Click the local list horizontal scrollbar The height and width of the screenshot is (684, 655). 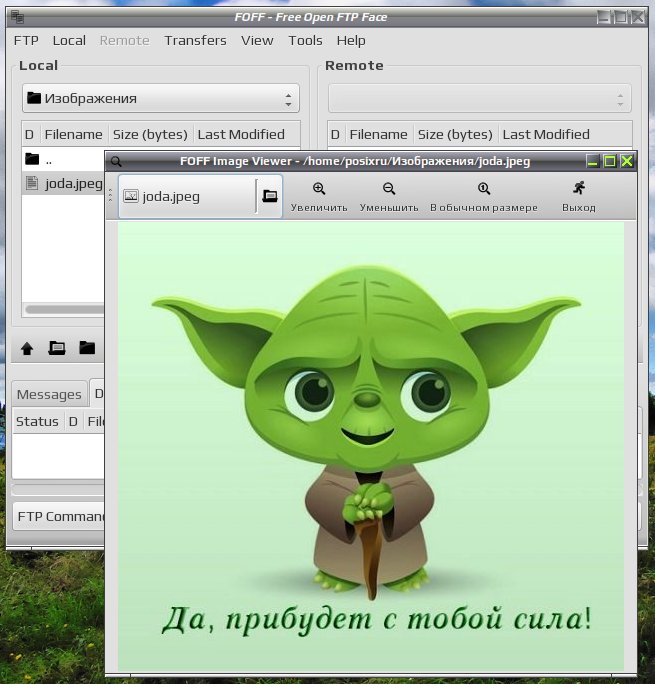[x=65, y=309]
